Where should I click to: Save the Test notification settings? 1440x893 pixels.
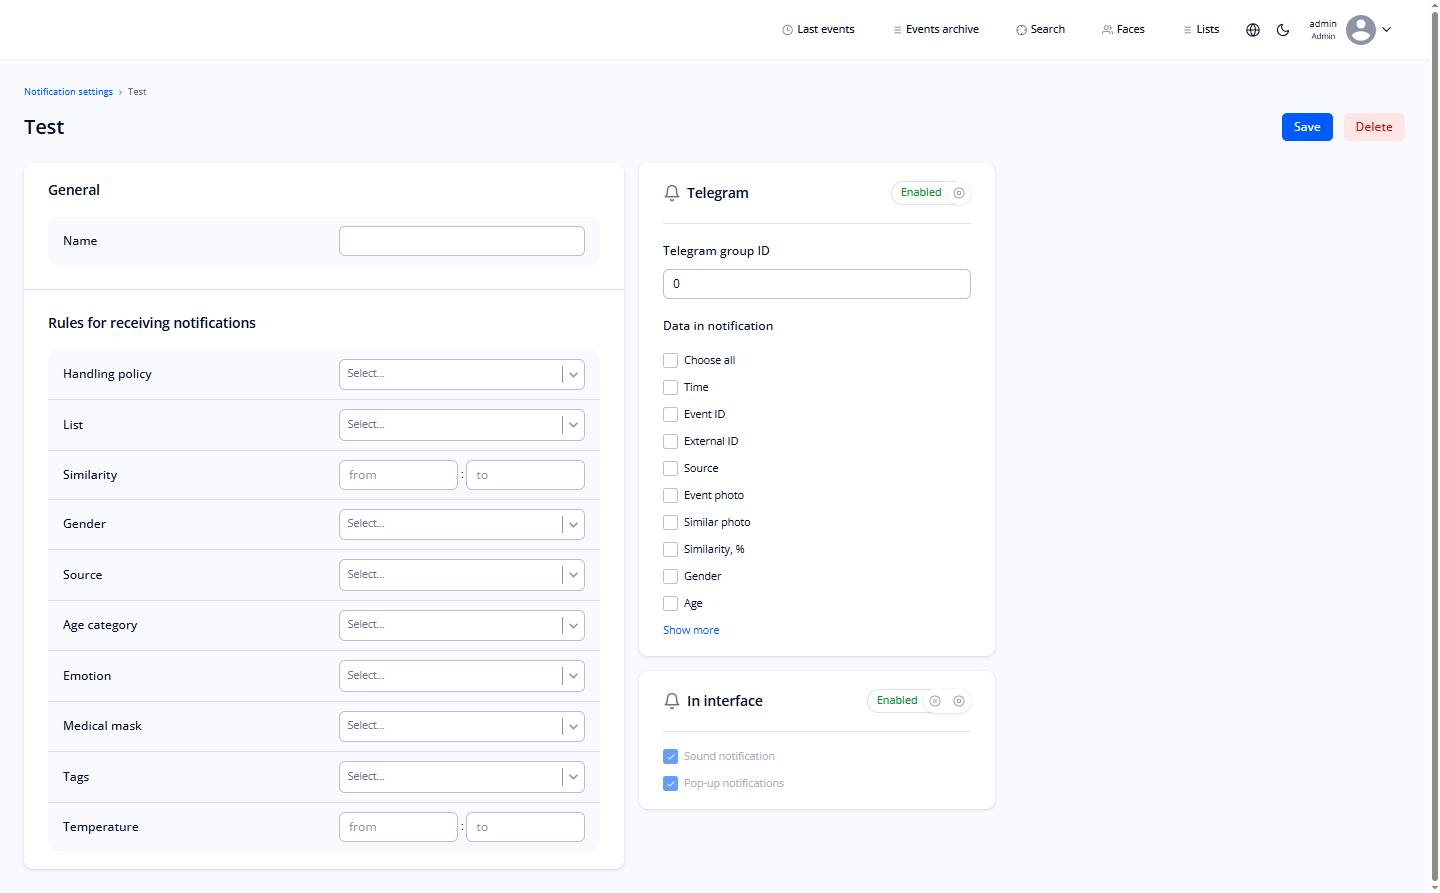(x=1306, y=126)
